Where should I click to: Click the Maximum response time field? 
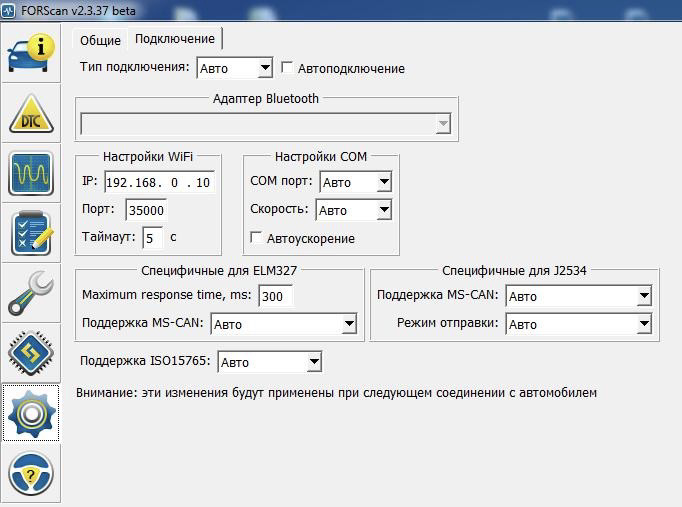point(275,296)
